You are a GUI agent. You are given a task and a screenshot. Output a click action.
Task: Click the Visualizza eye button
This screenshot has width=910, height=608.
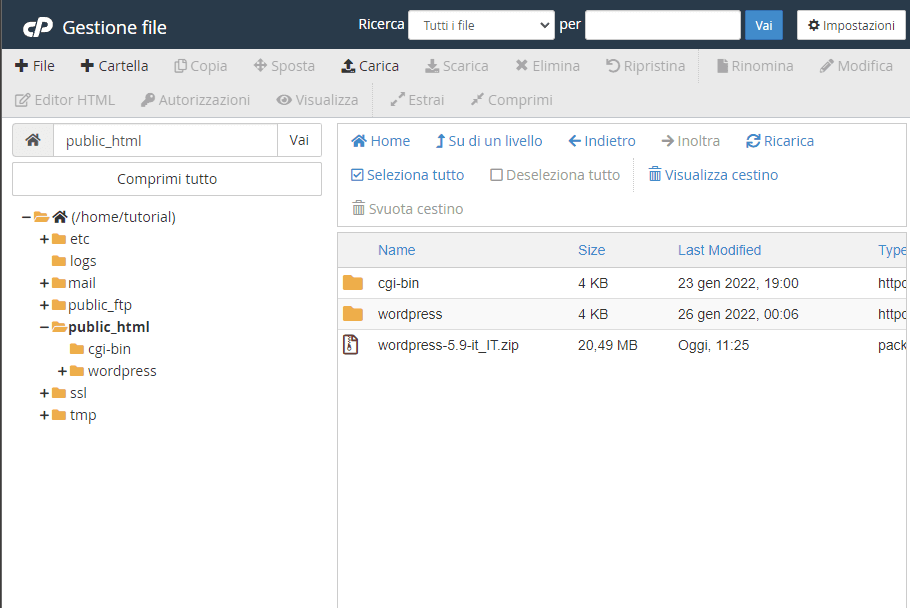tap(317, 100)
